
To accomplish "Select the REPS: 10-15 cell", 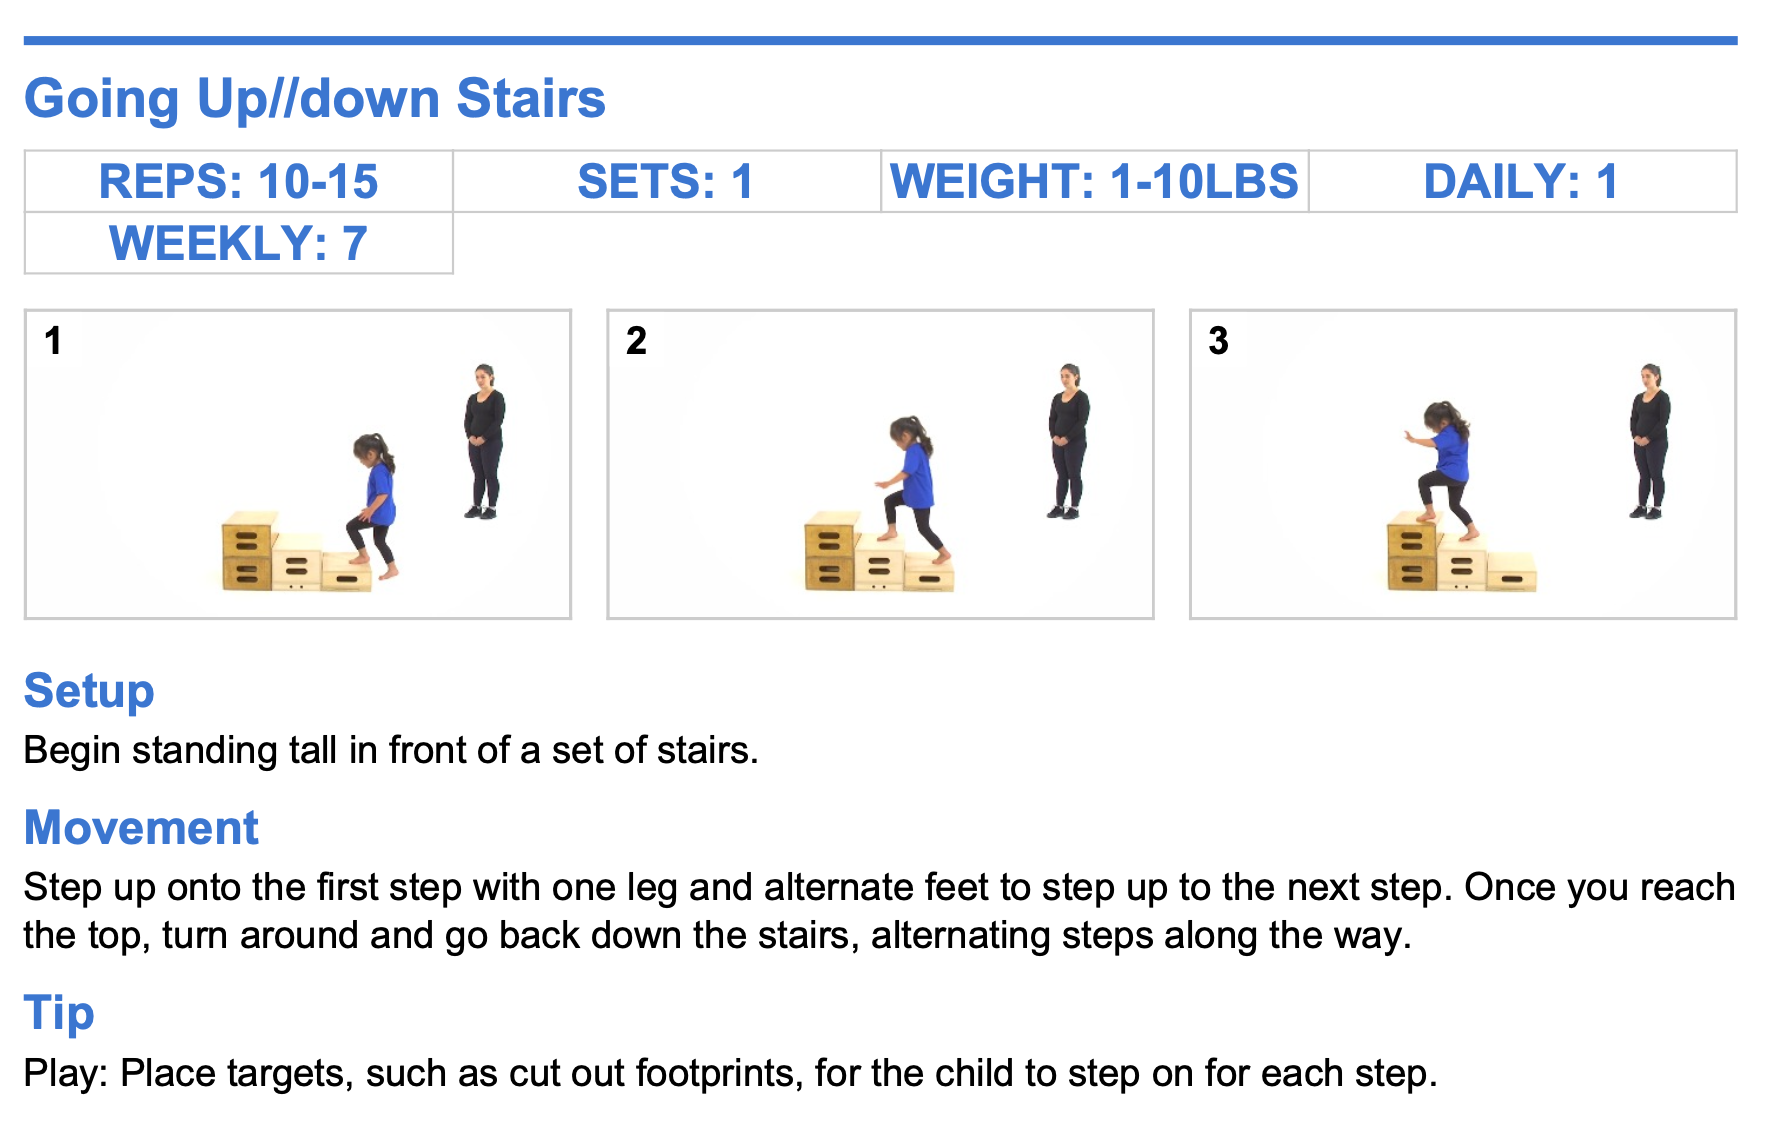I will point(238,182).
